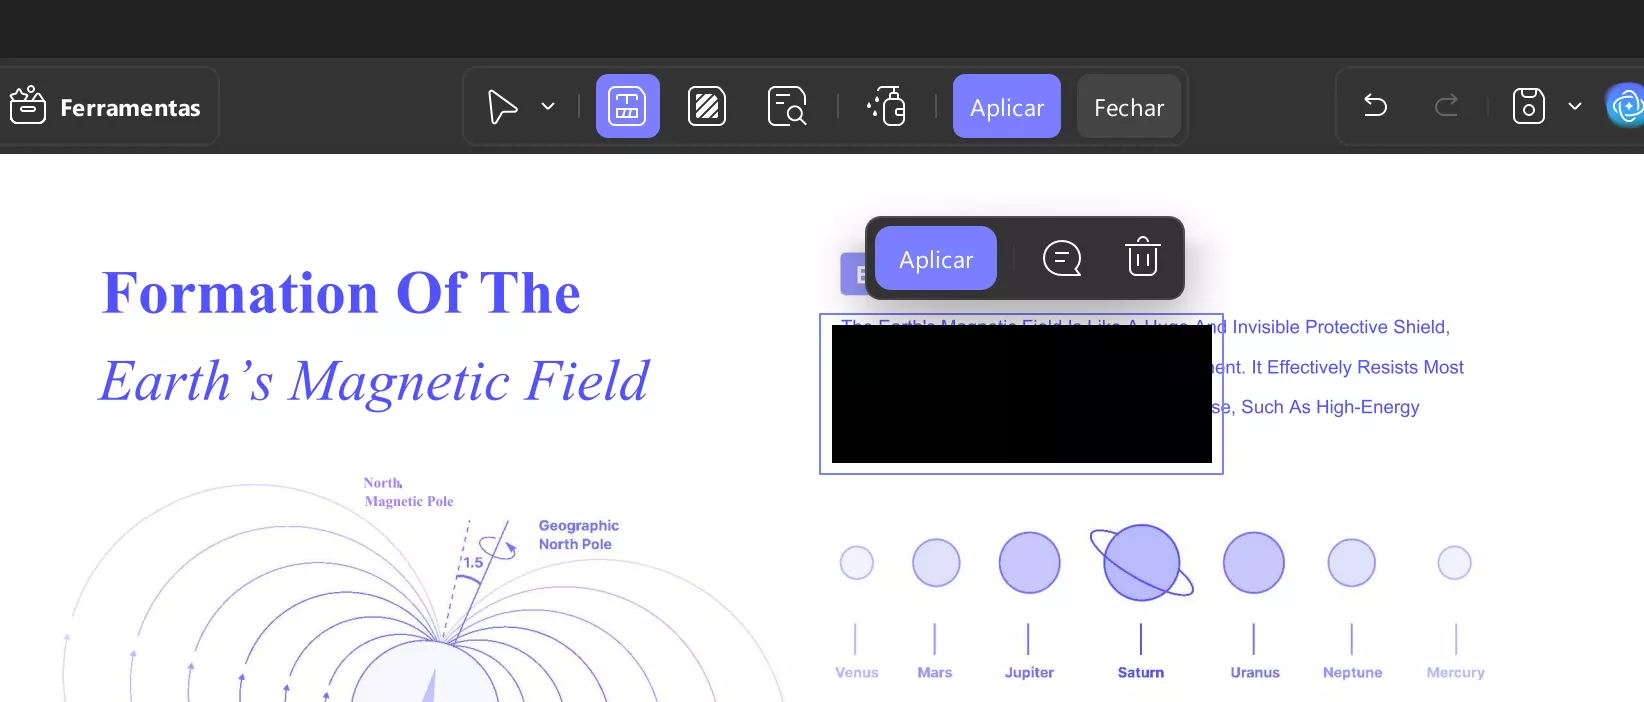Redo the last action
Screen dimensions: 1644x702
click(x=1446, y=106)
